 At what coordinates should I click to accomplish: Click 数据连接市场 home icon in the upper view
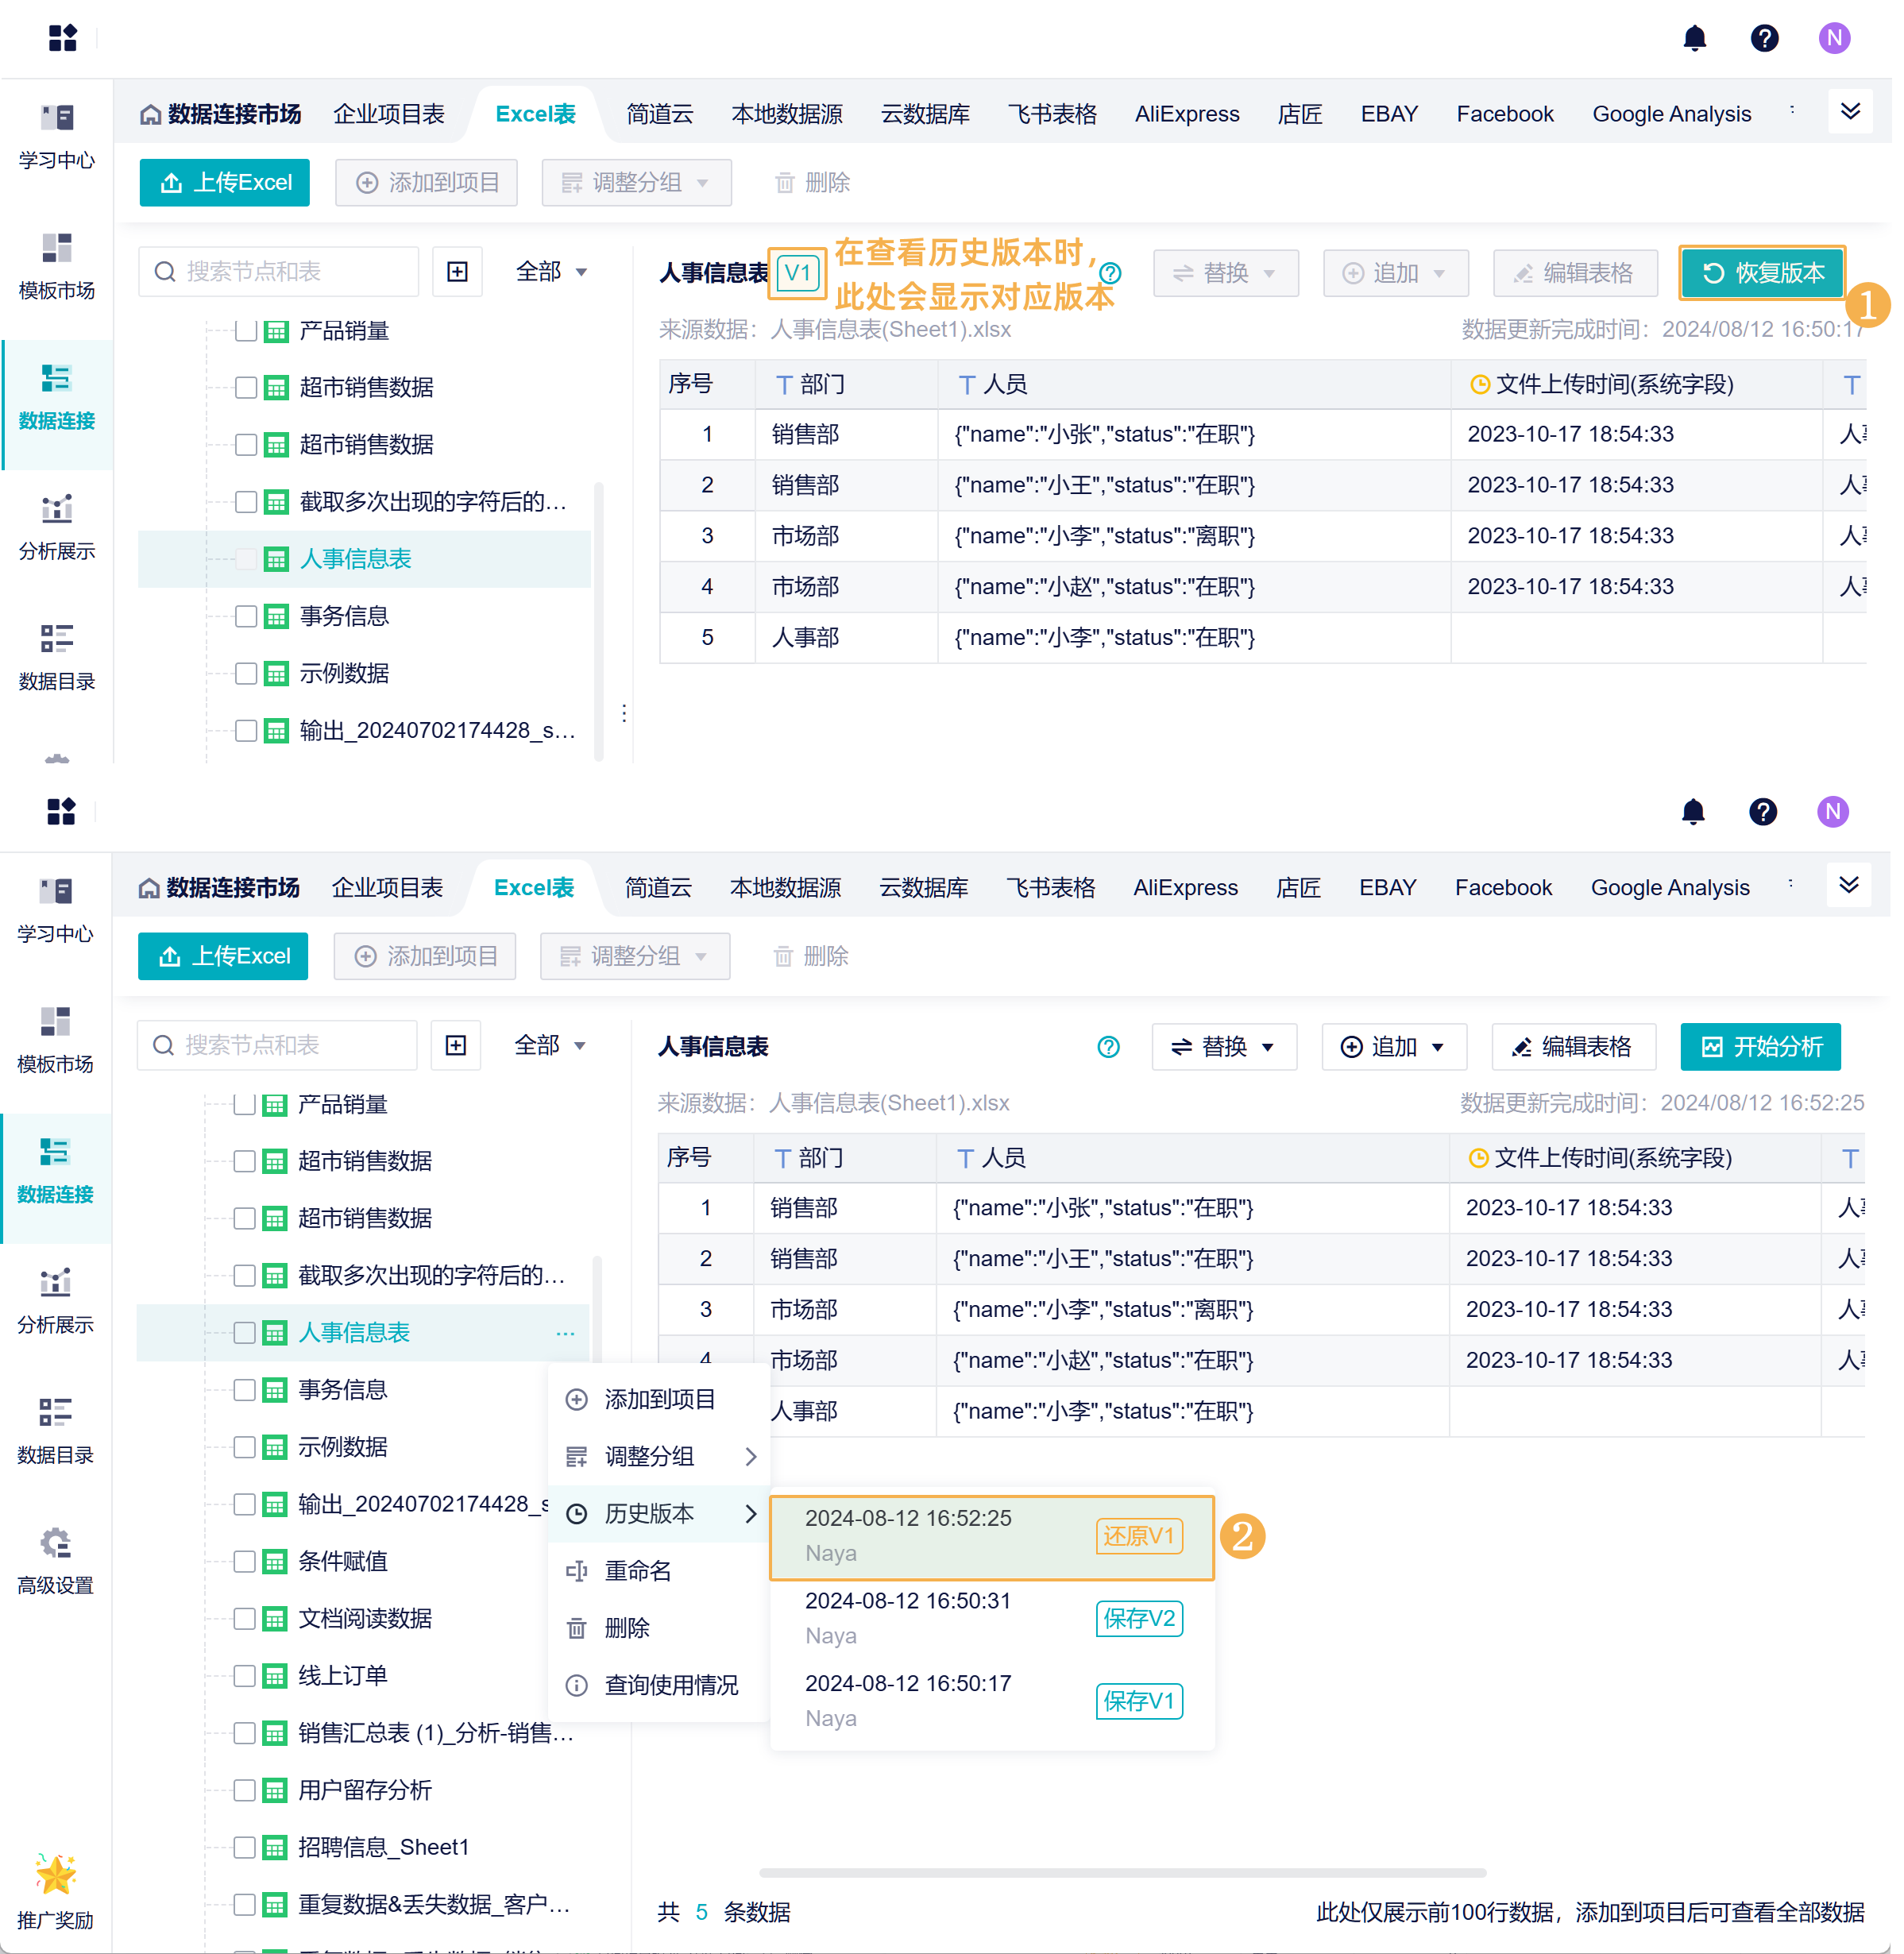pyautogui.click(x=150, y=114)
